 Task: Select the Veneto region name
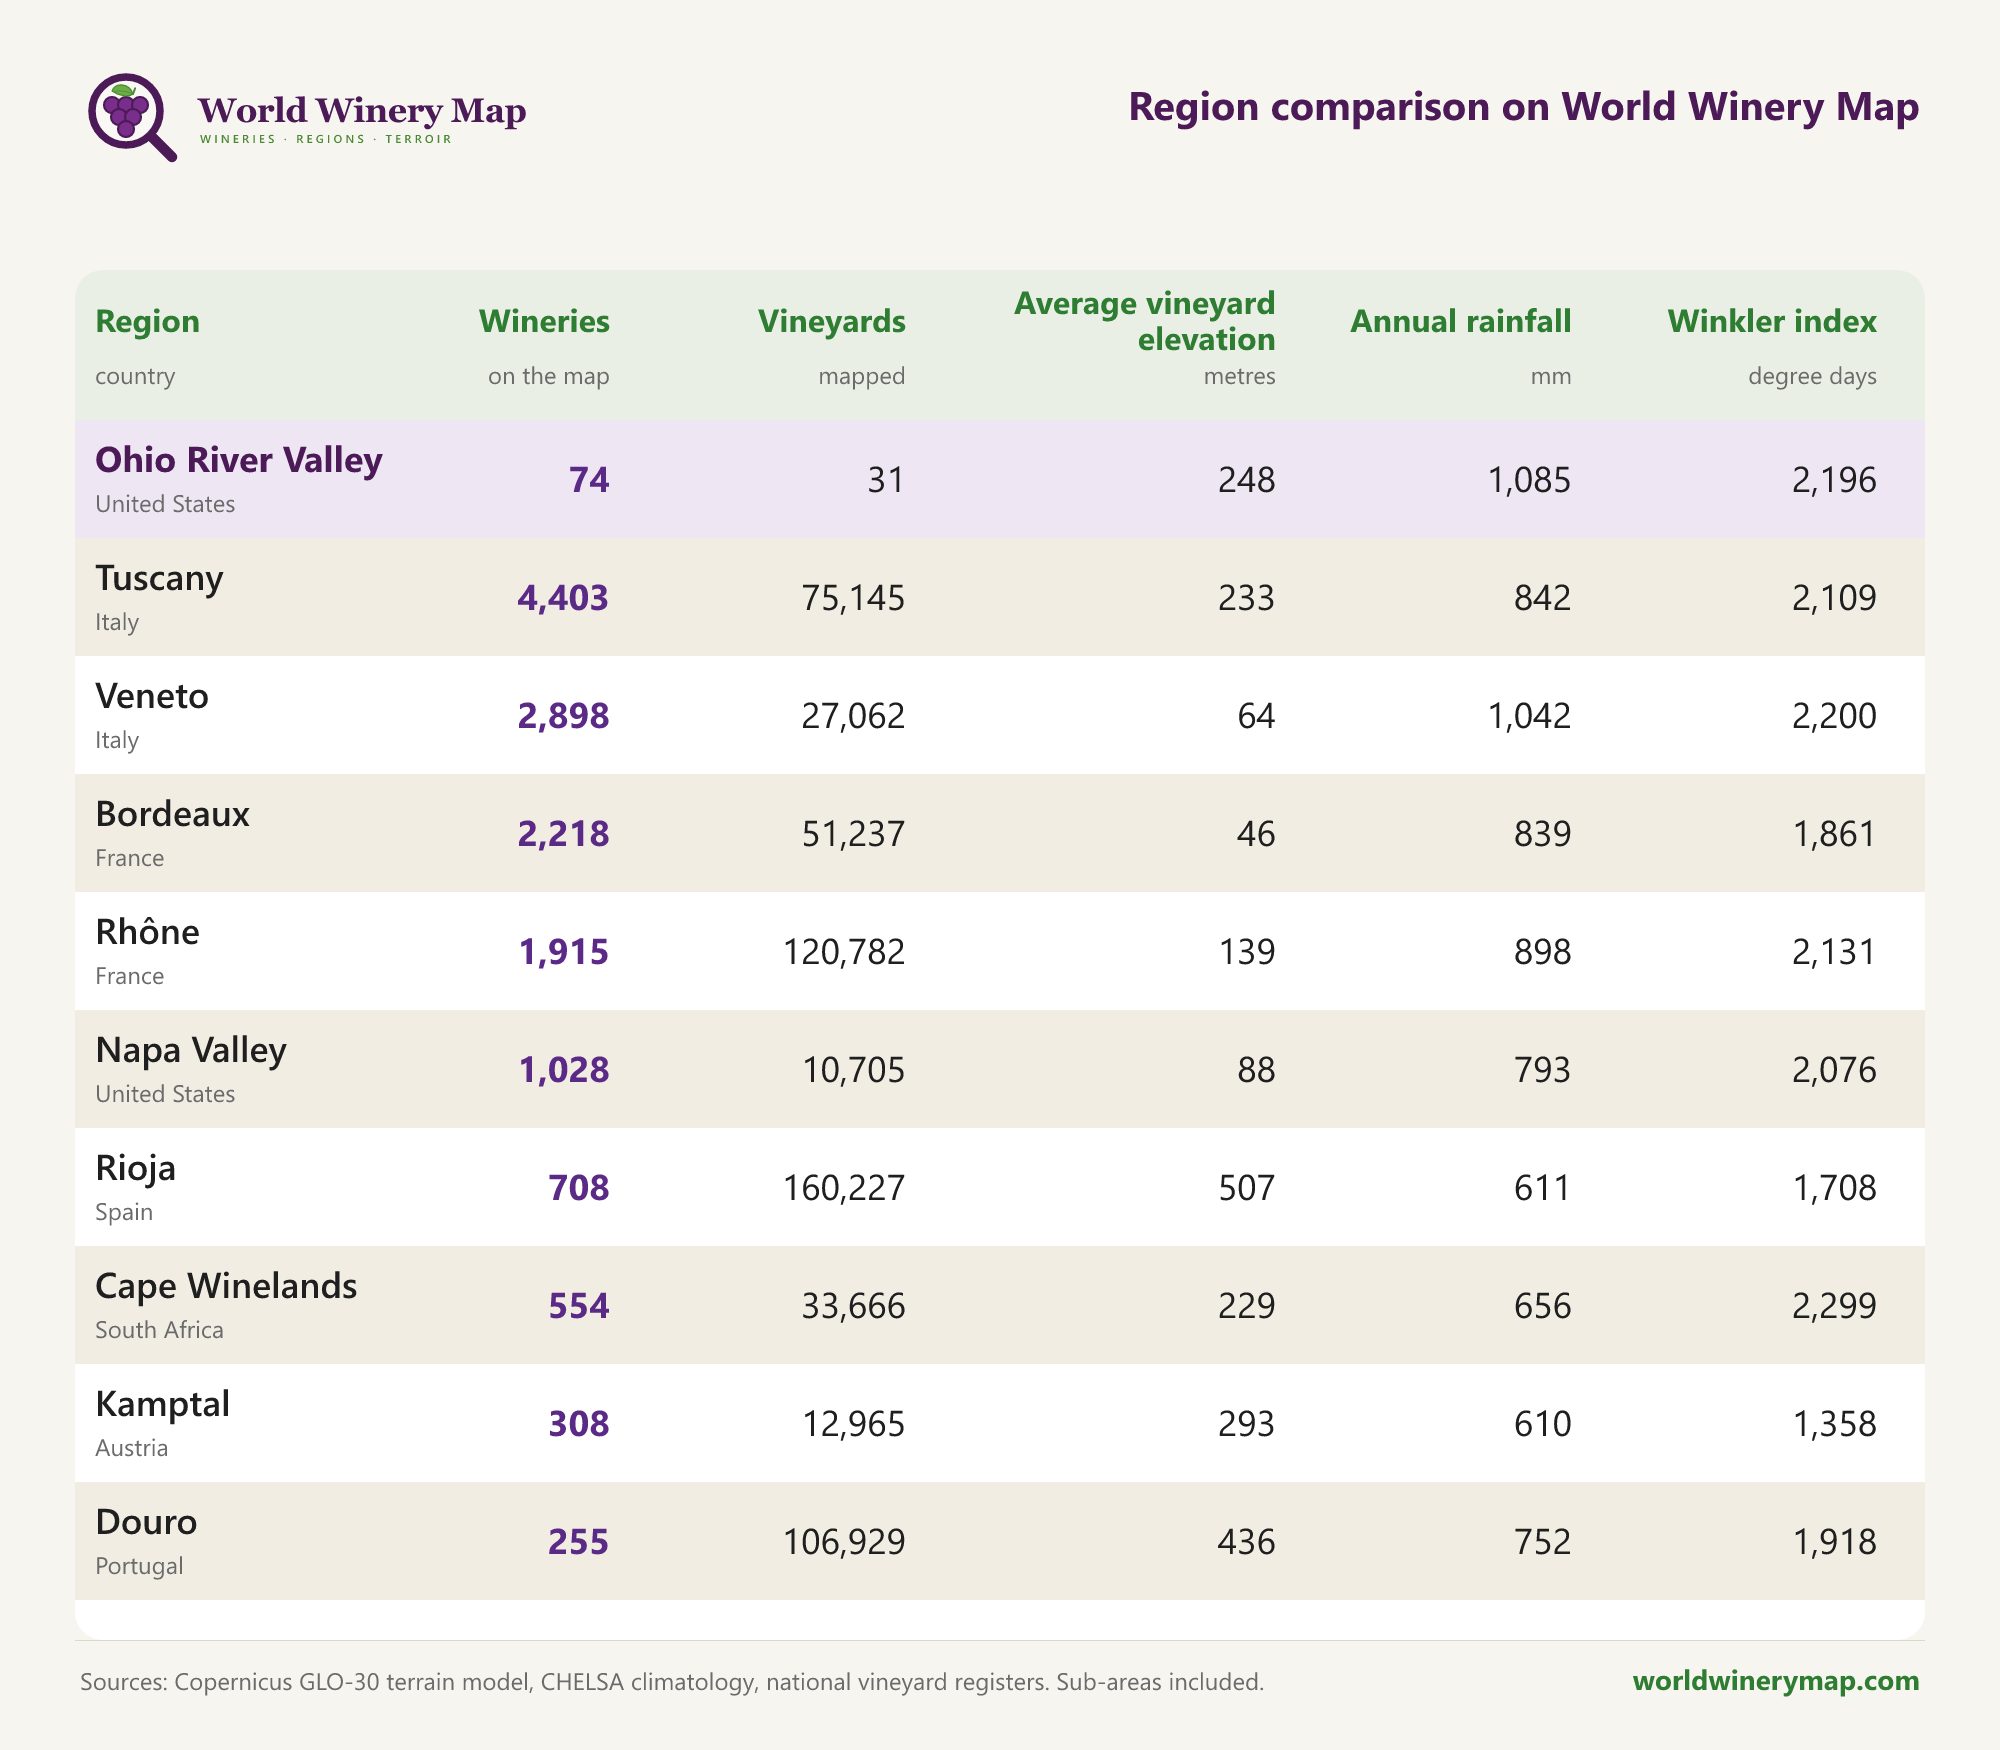[152, 696]
